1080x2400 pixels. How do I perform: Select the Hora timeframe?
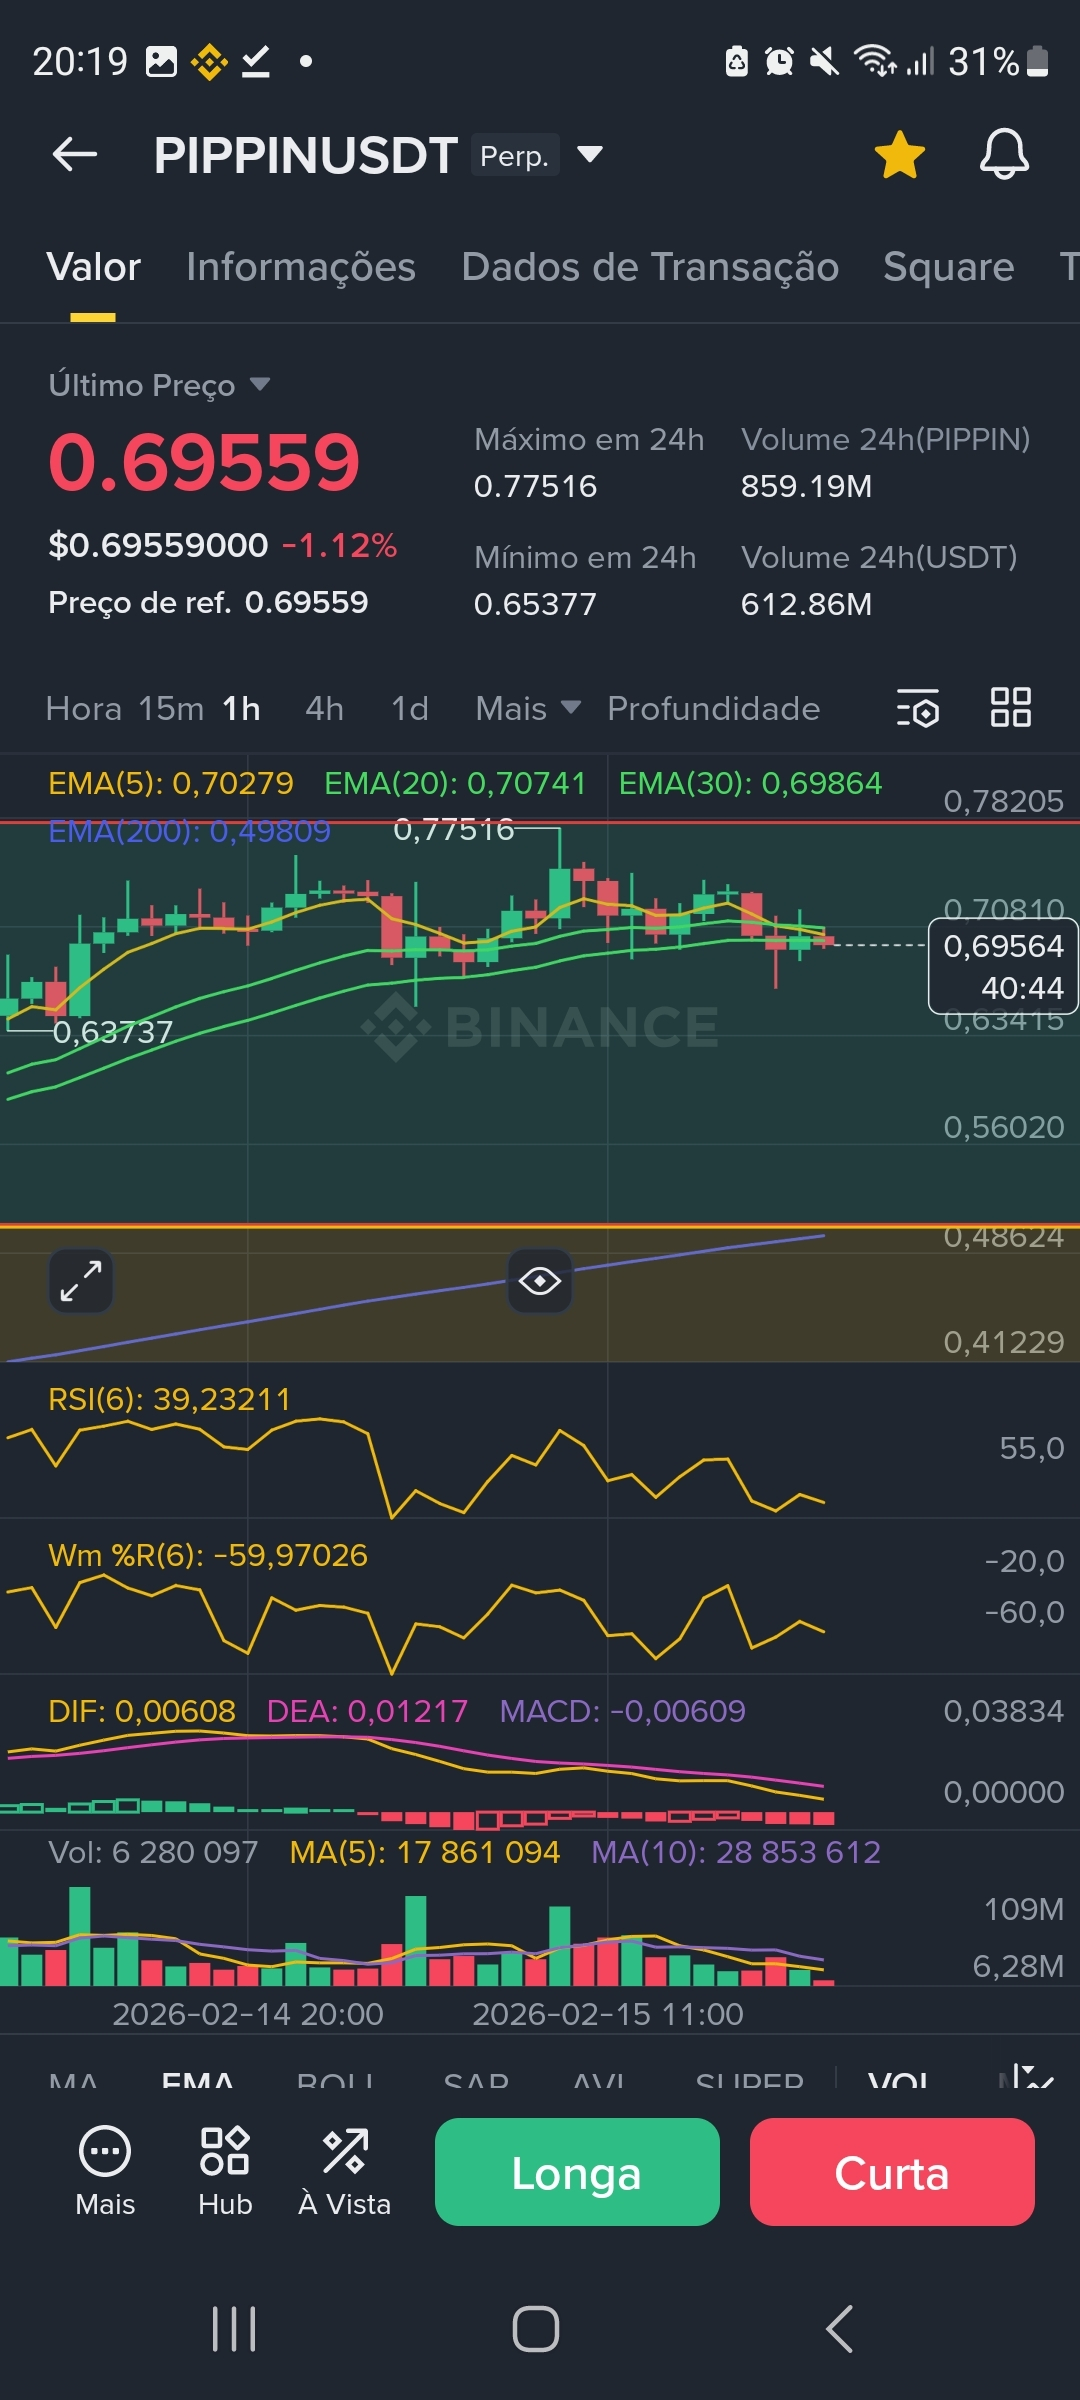point(83,709)
